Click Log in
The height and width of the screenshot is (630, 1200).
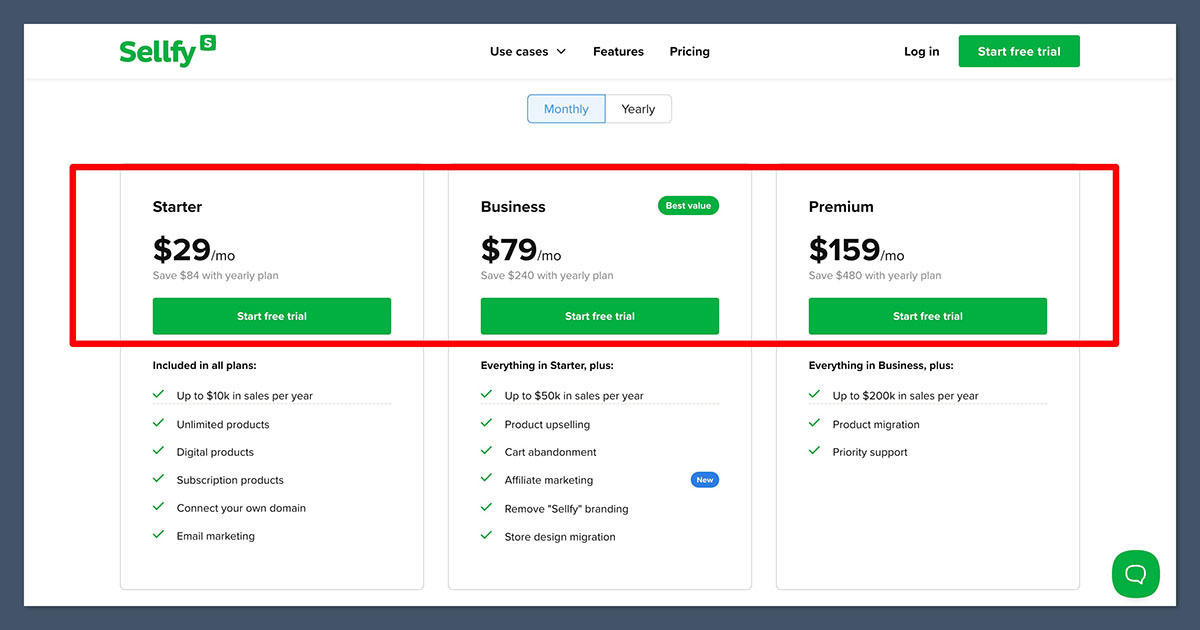coord(921,51)
